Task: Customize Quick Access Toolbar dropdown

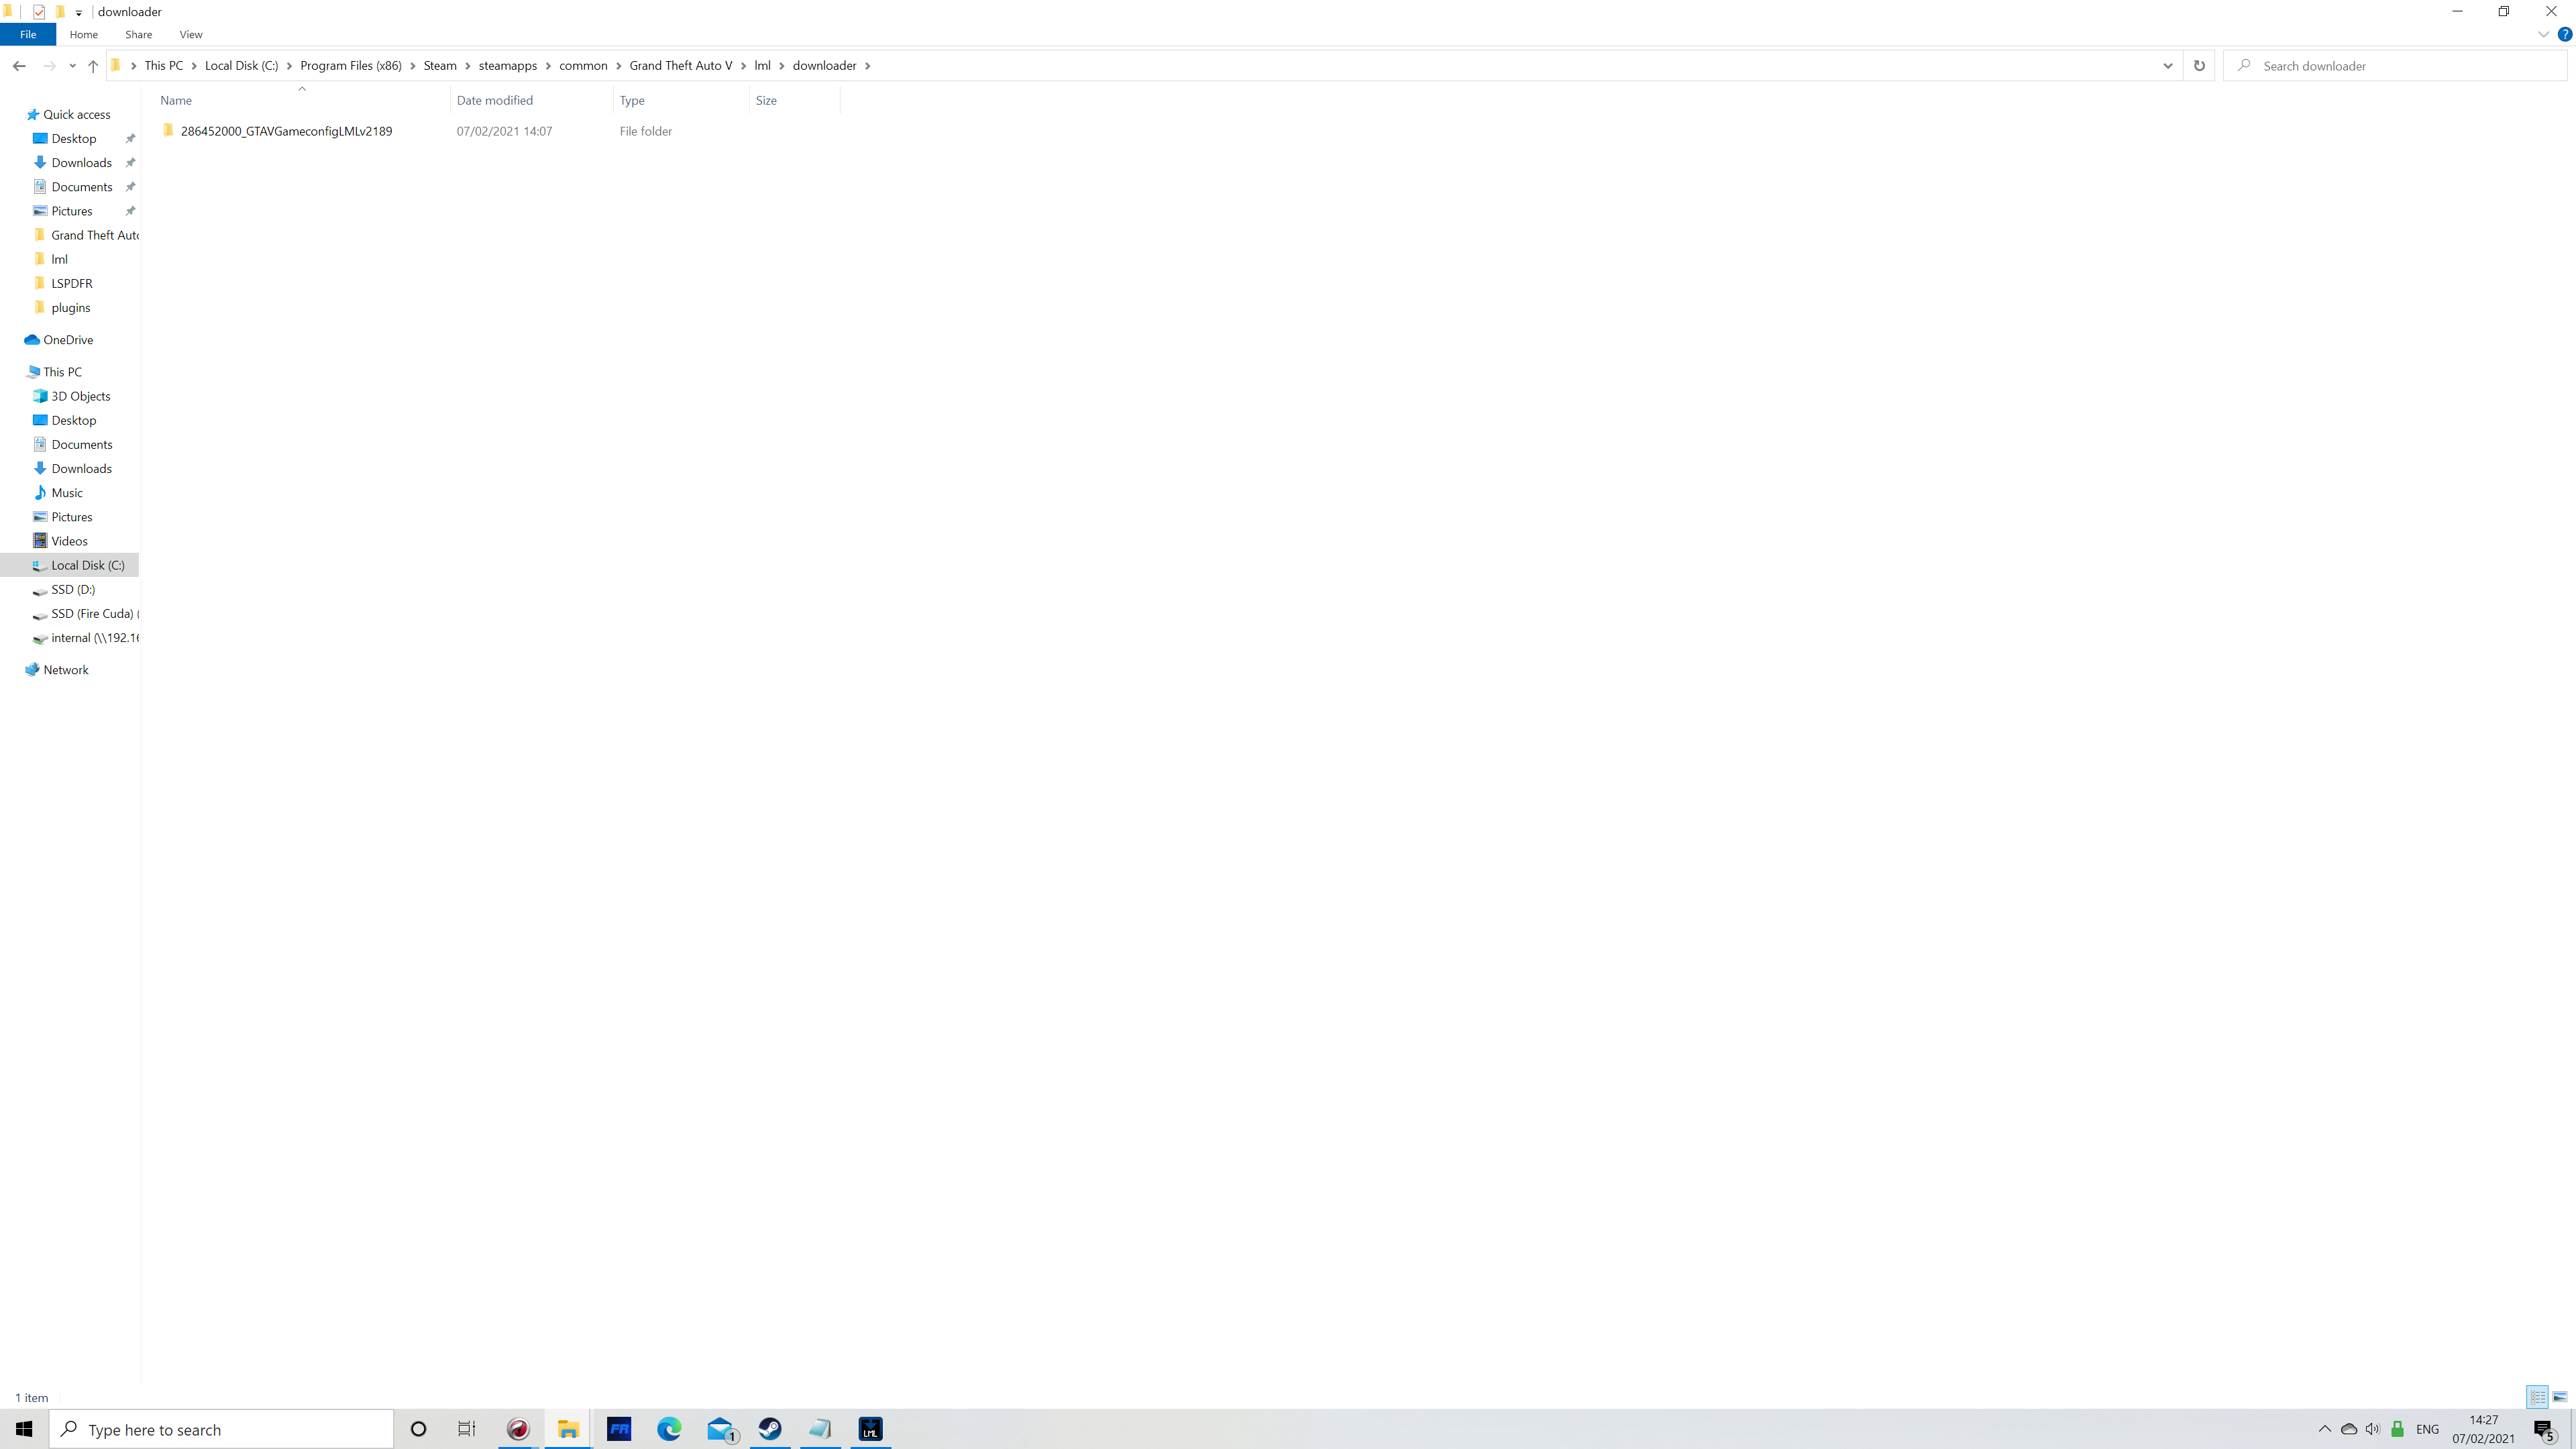Action: point(78,13)
